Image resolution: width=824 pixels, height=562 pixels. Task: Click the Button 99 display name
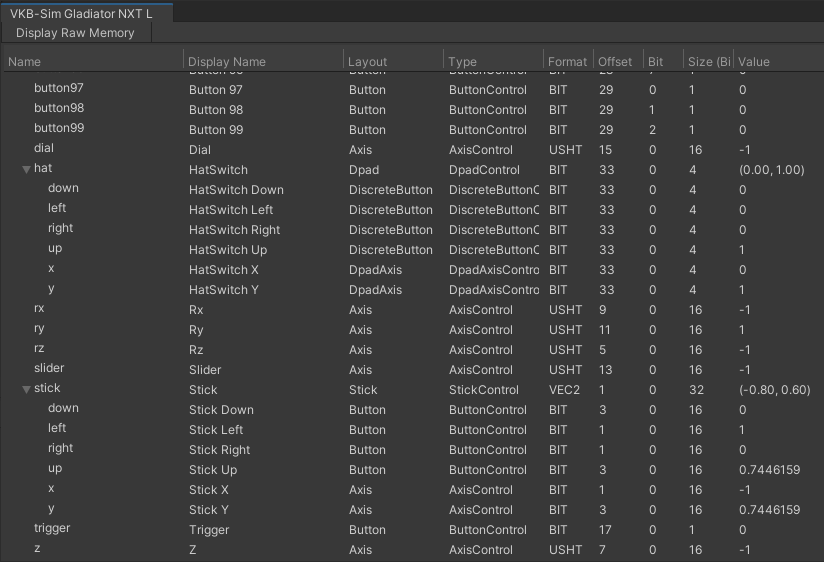(x=216, y=130)
